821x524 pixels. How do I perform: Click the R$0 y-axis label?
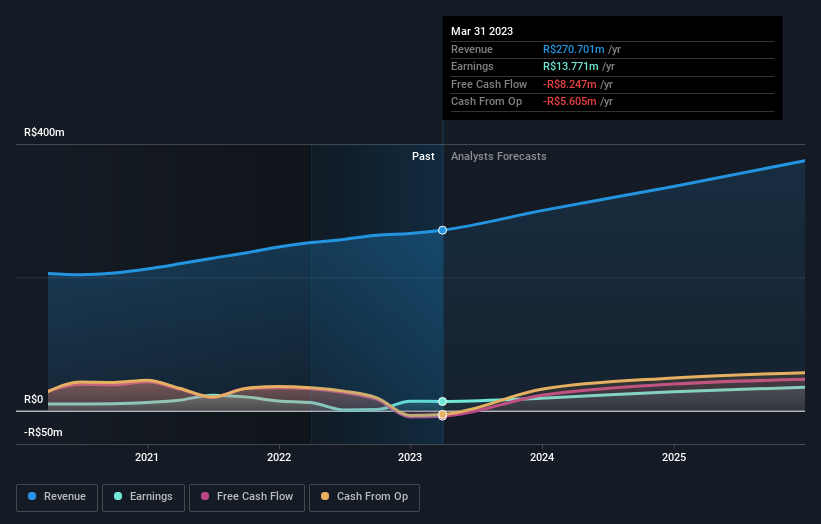pos(34,399)
